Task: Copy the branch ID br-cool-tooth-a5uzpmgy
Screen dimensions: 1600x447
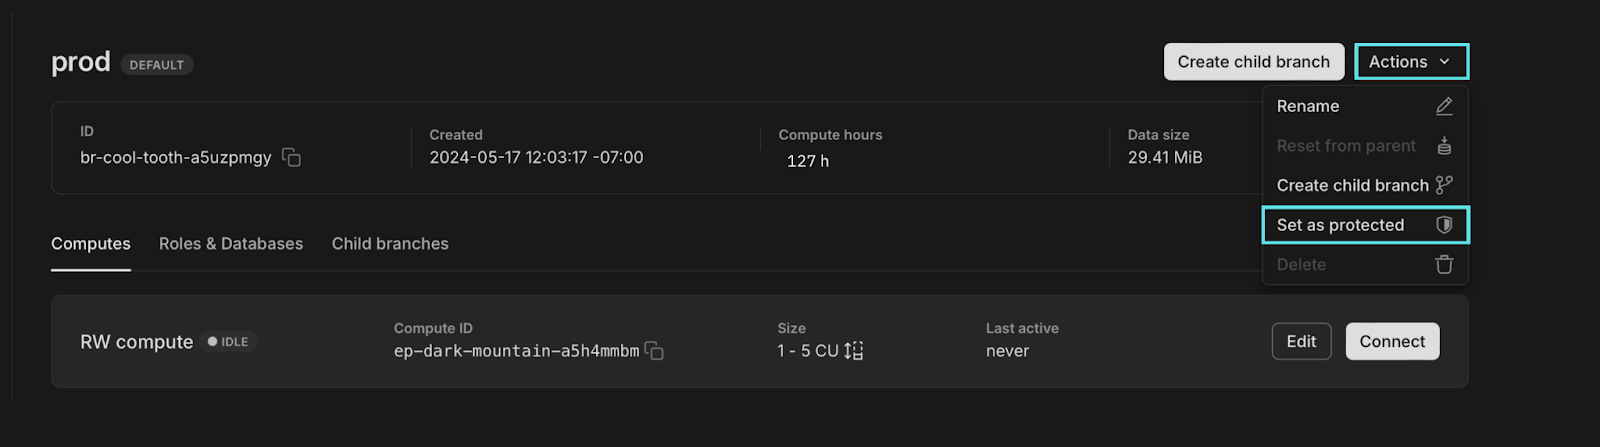Action: coord(291,158)
